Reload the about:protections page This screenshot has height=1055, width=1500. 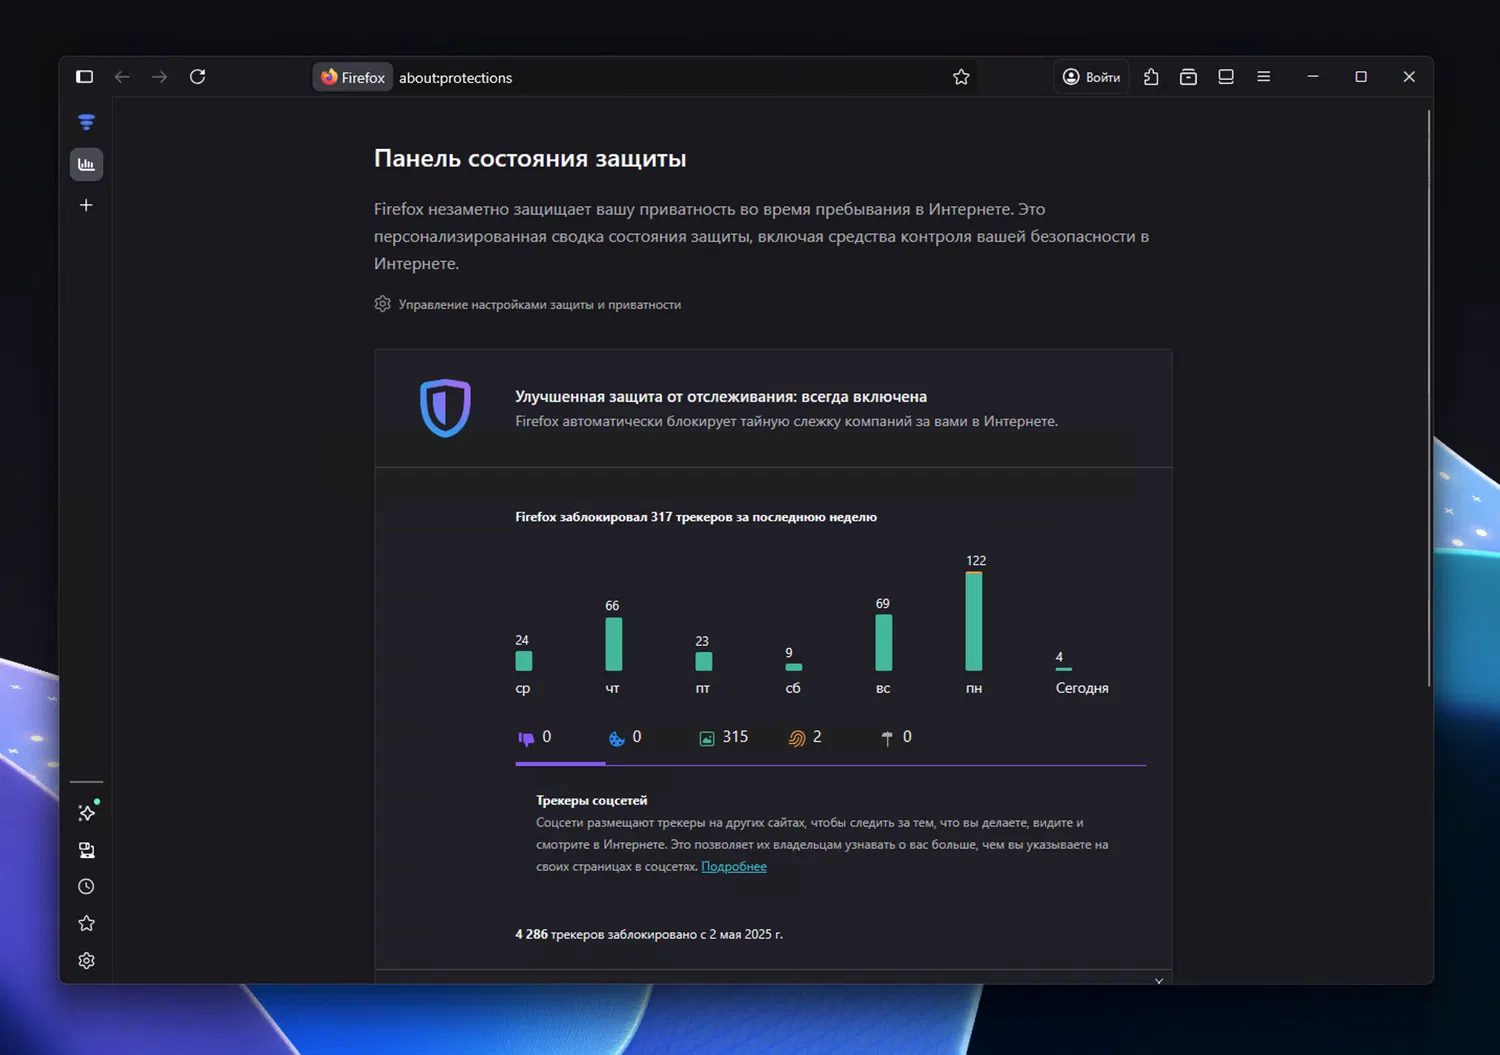(x=198, y=77)
